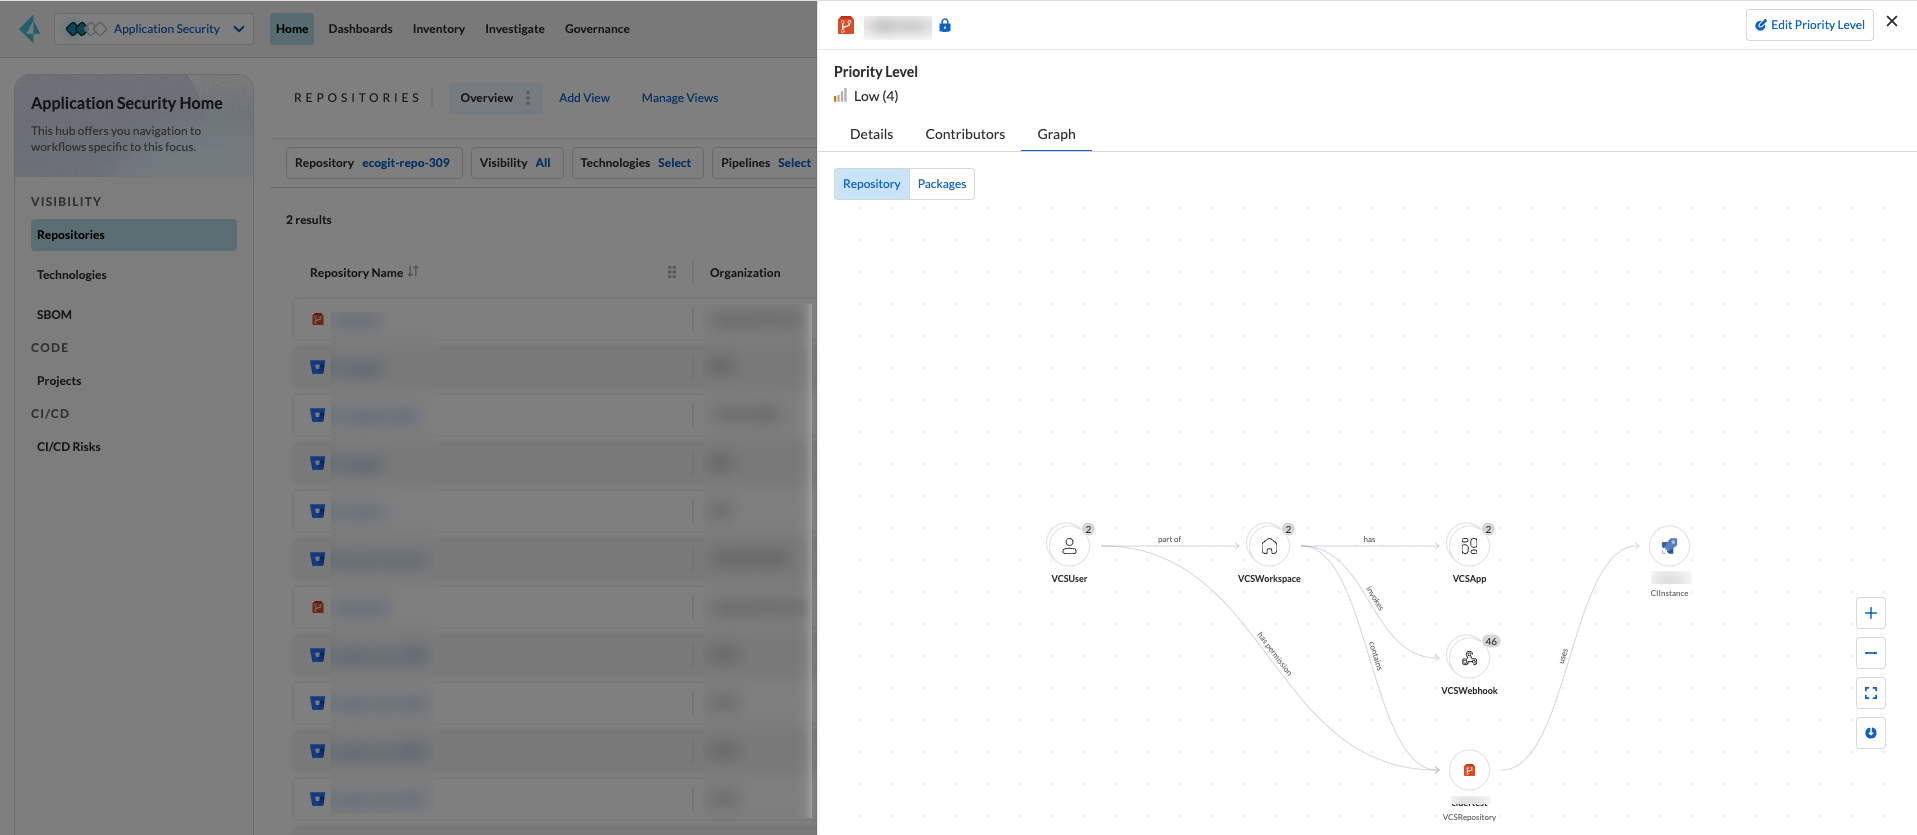Open the Overview view options kebab menu

[528, 98]
